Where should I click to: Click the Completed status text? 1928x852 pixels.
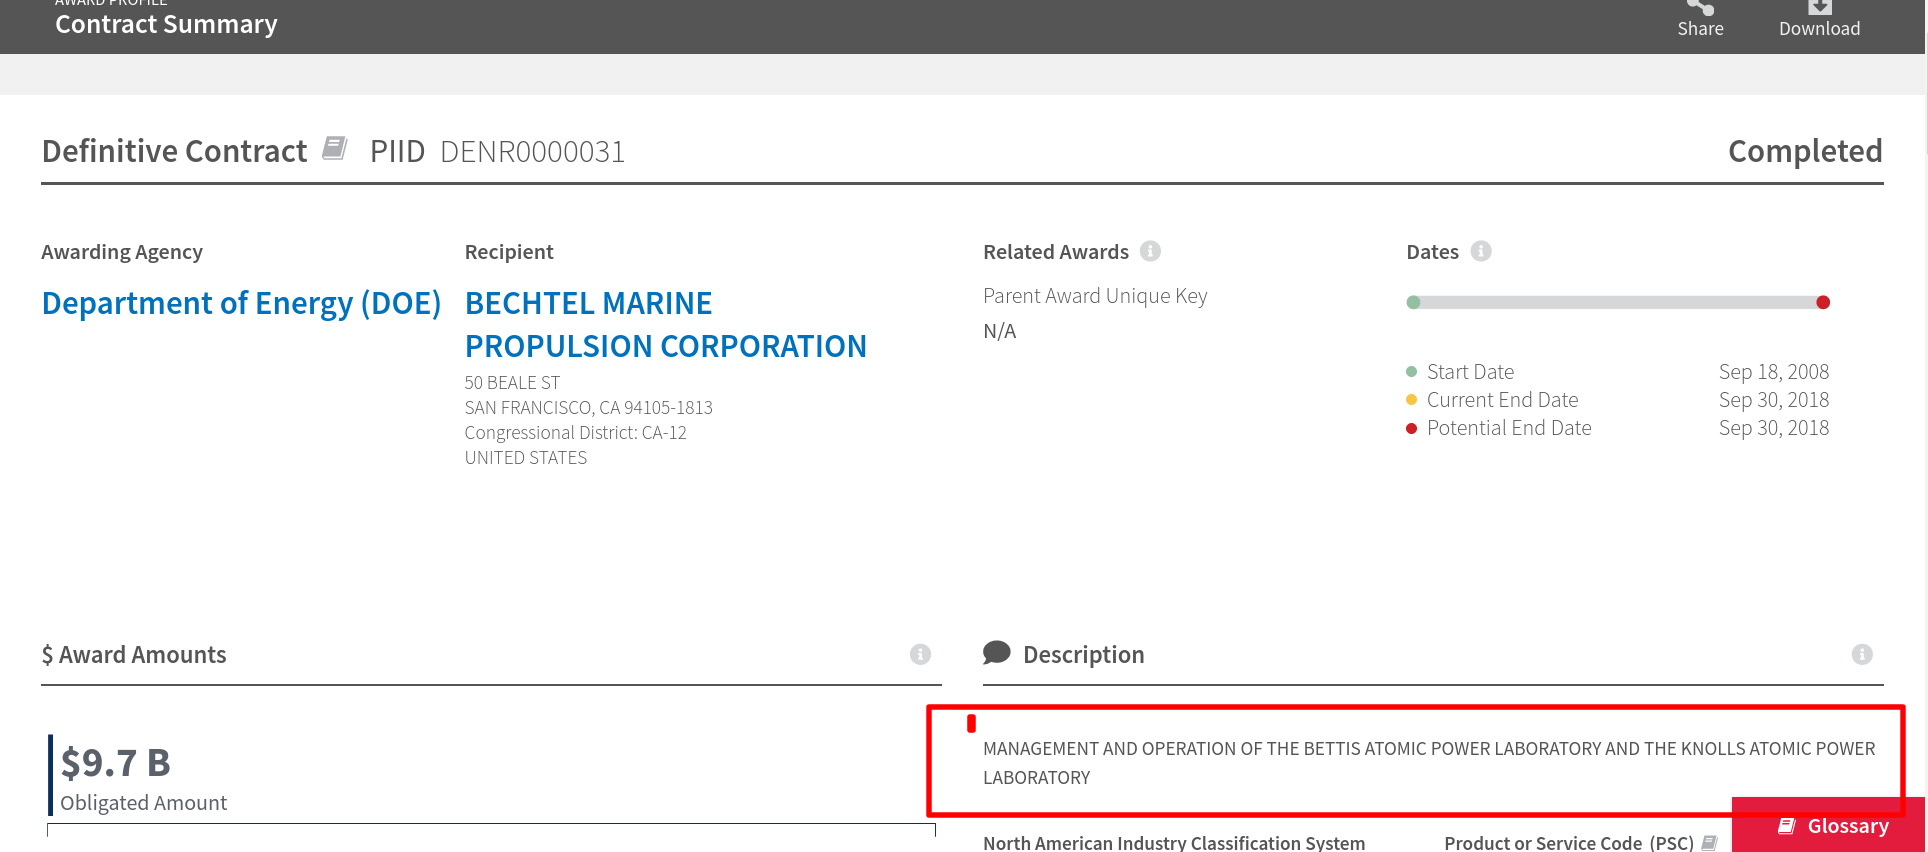point(1805,151)
